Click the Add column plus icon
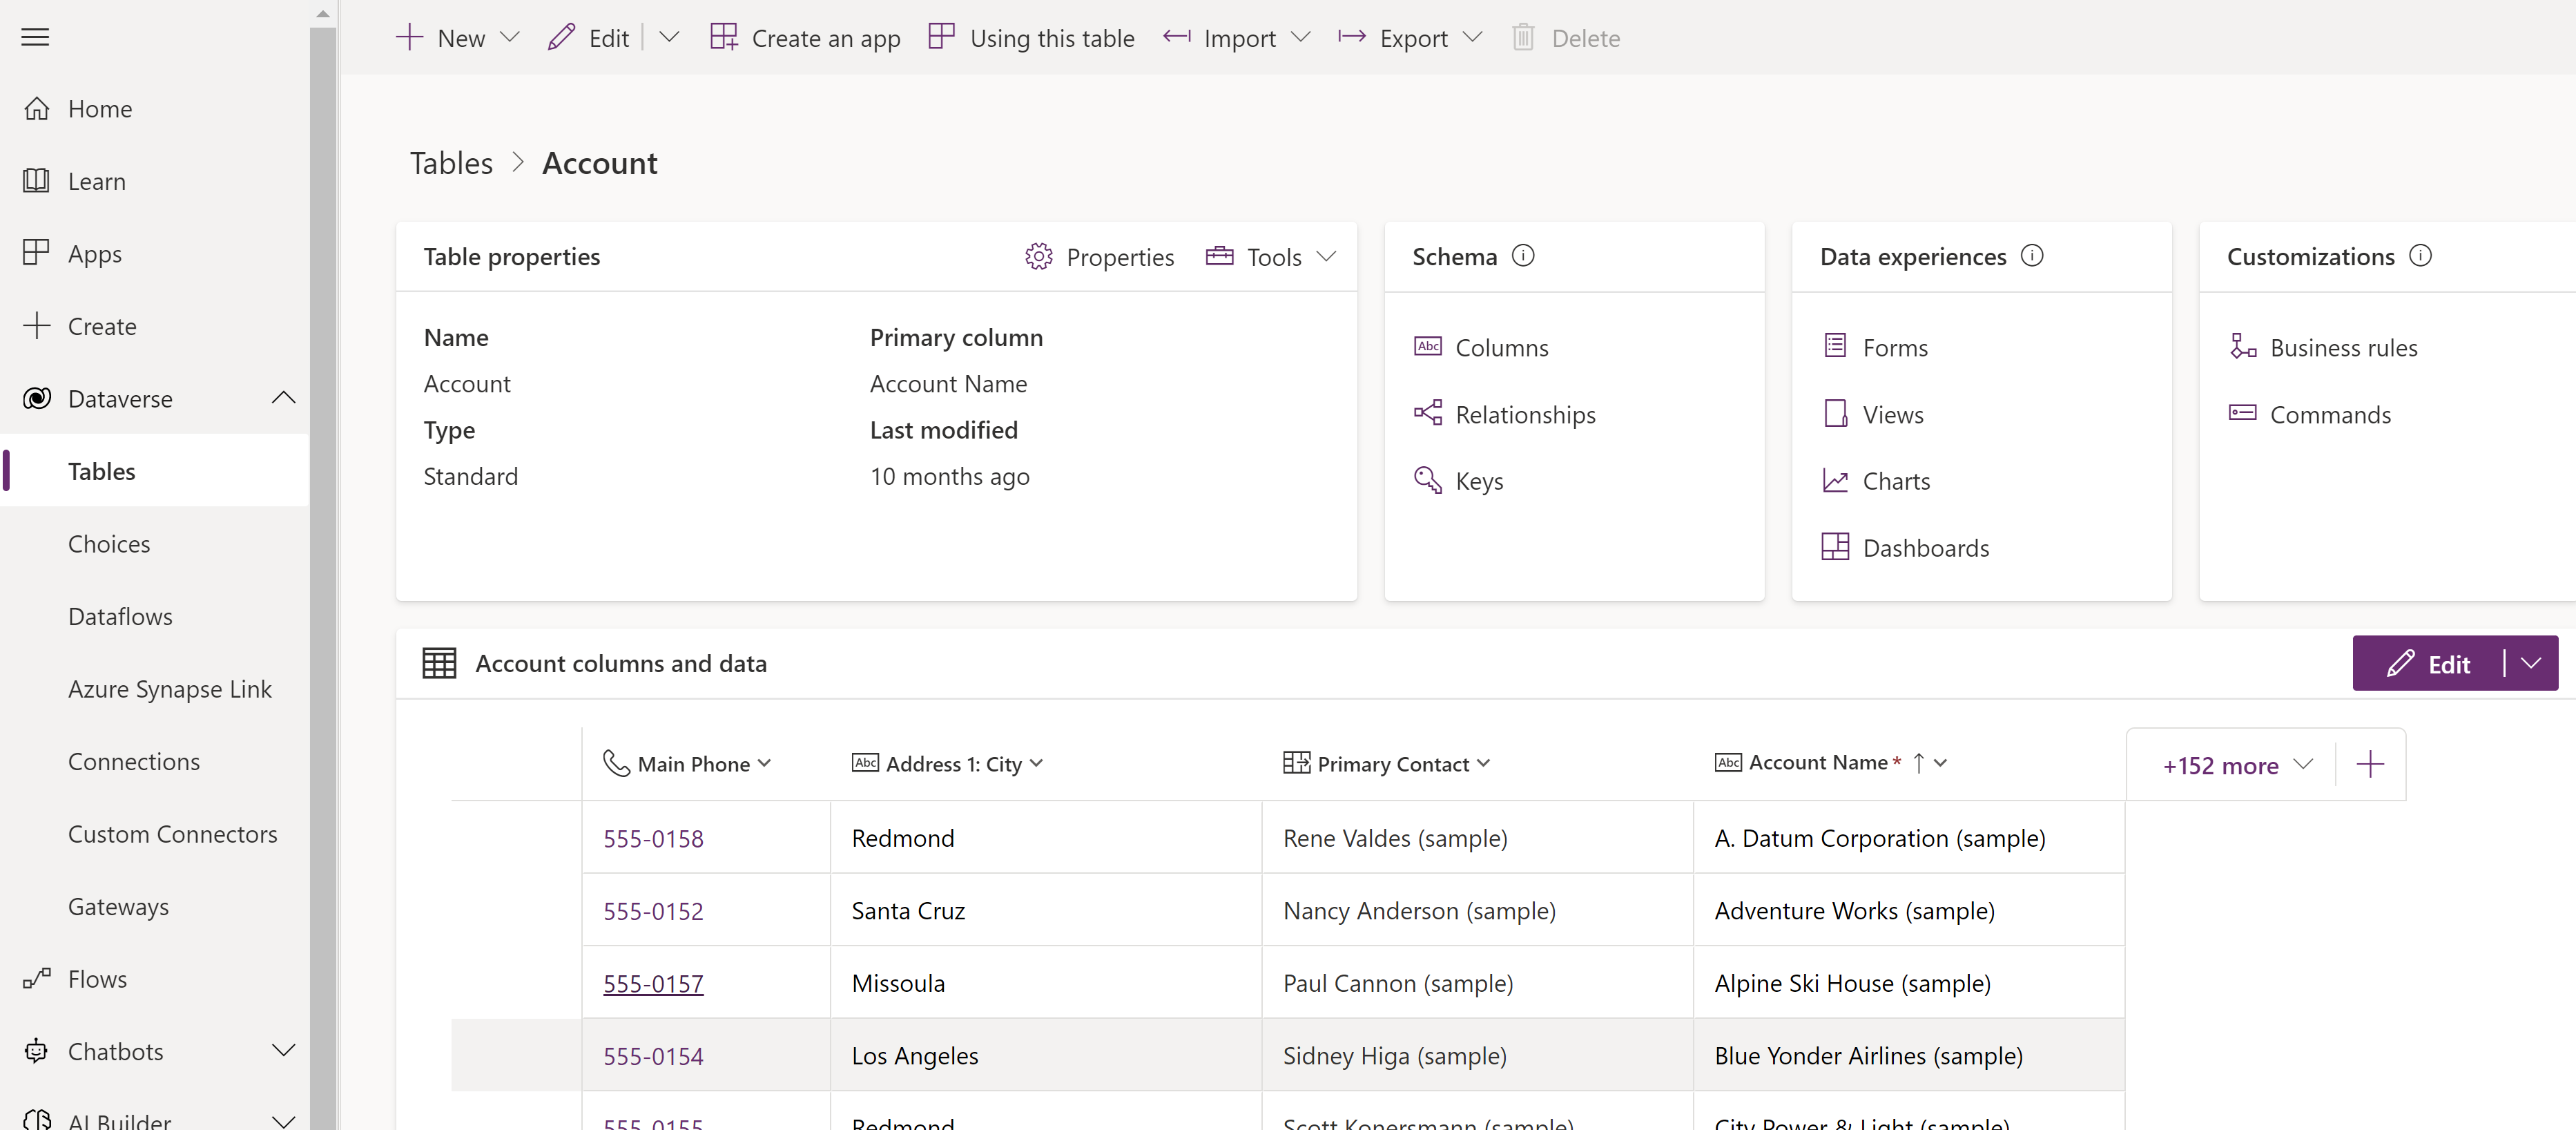 (2371, 762)
